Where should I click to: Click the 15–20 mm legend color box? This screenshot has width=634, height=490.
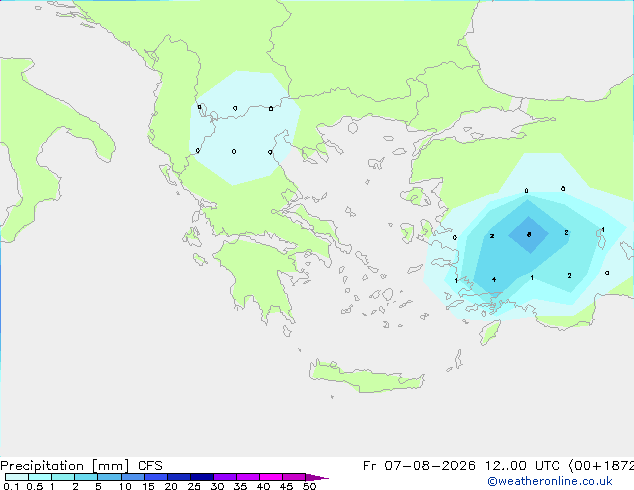pyautogui.click(x=156, y=477)
